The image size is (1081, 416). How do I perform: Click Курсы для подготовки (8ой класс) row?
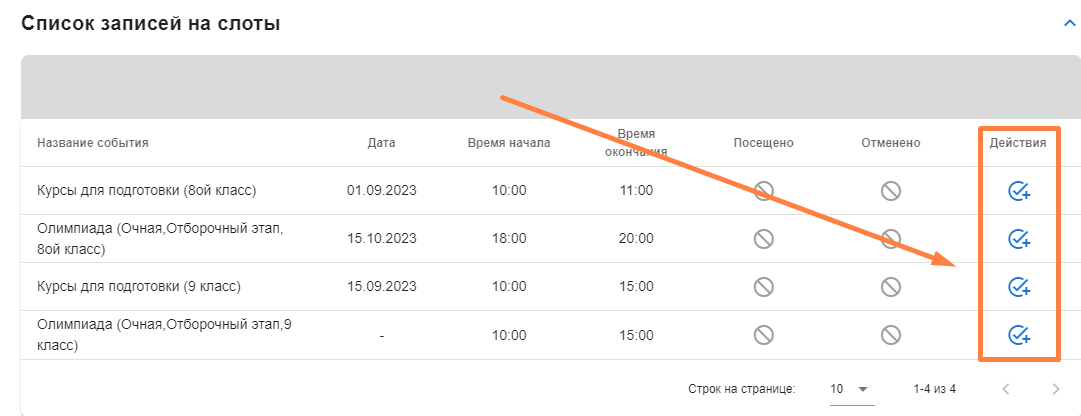click(x=147, y=191)
